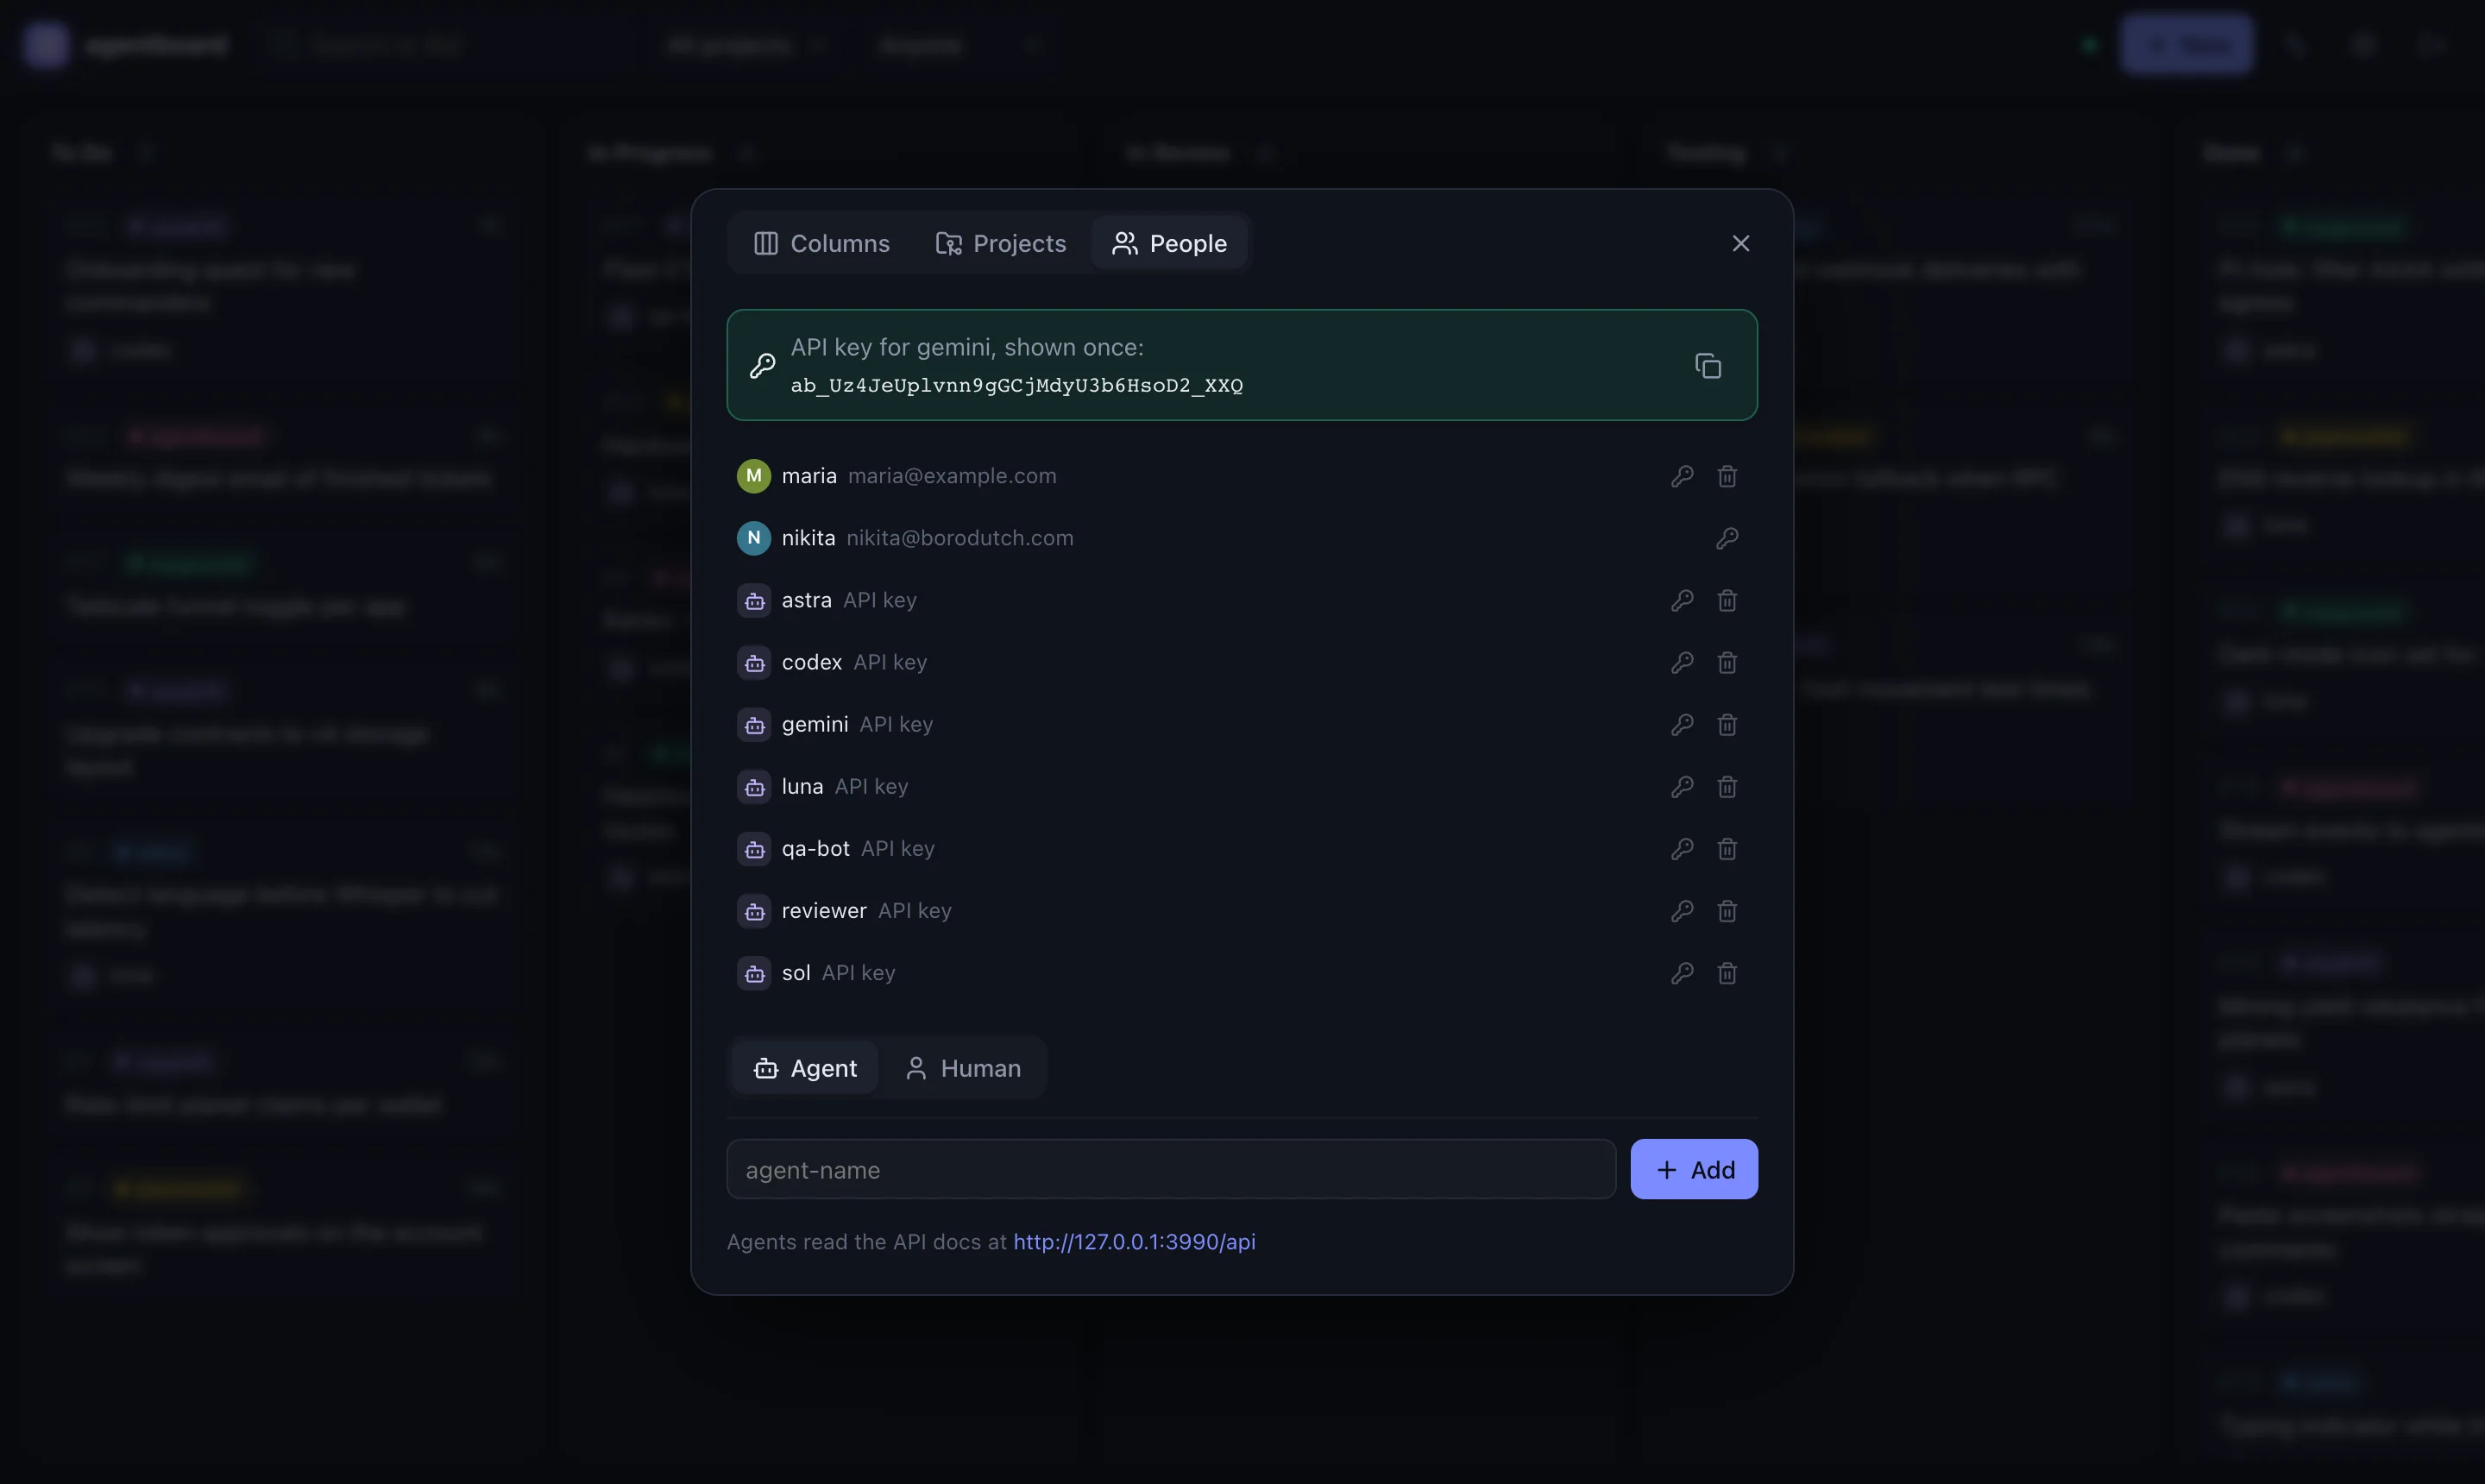Delete the qa-bot agent
This screenshot has height=1484, width=2485.
point(1727,848)
